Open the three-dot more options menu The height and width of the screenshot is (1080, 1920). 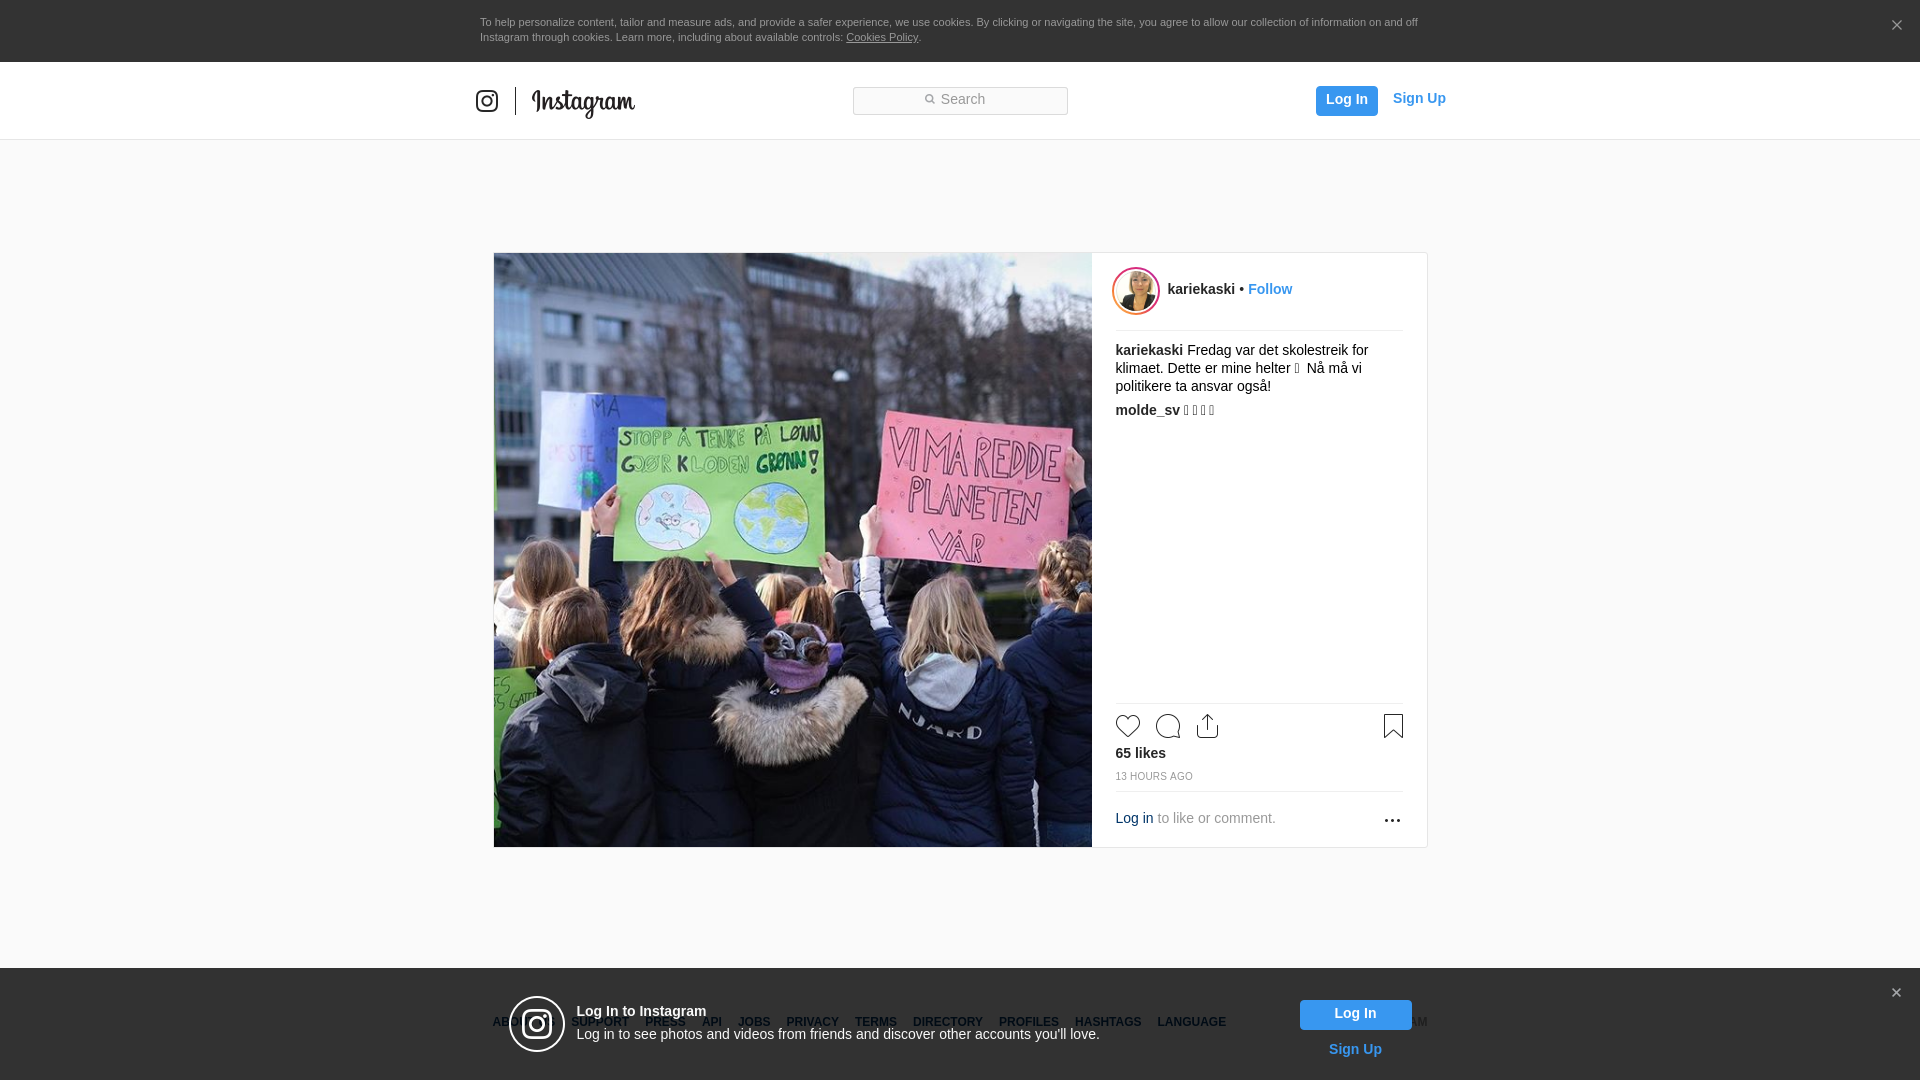pos(1392,820)
